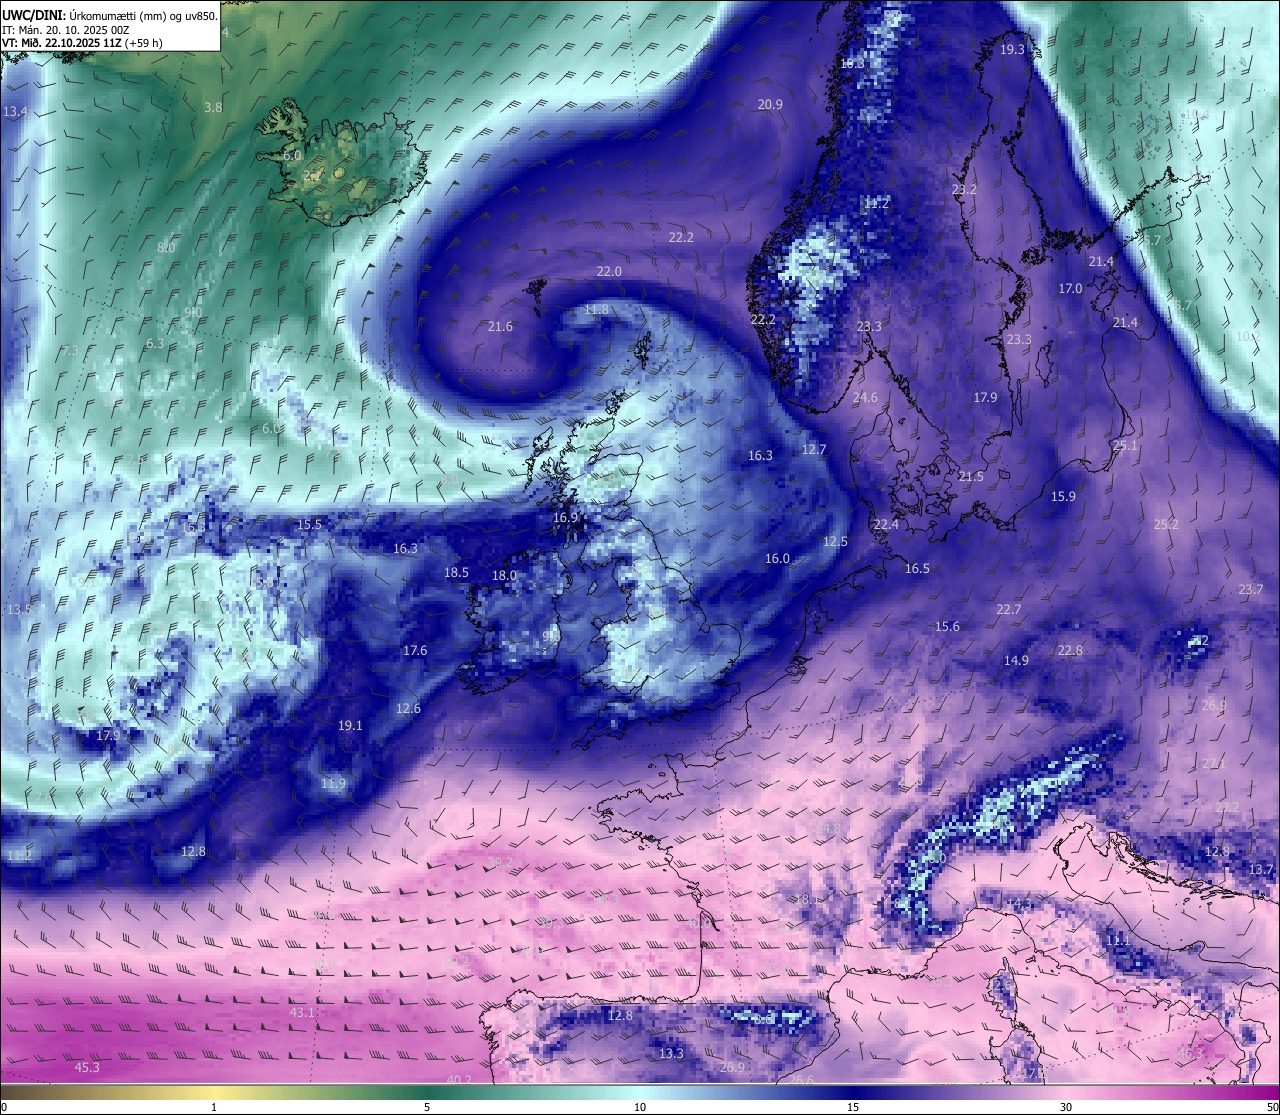Screen dimensions: 1280x1115
Task: Click the 18.0 value near Ireland
Action: tap(504, 575)
